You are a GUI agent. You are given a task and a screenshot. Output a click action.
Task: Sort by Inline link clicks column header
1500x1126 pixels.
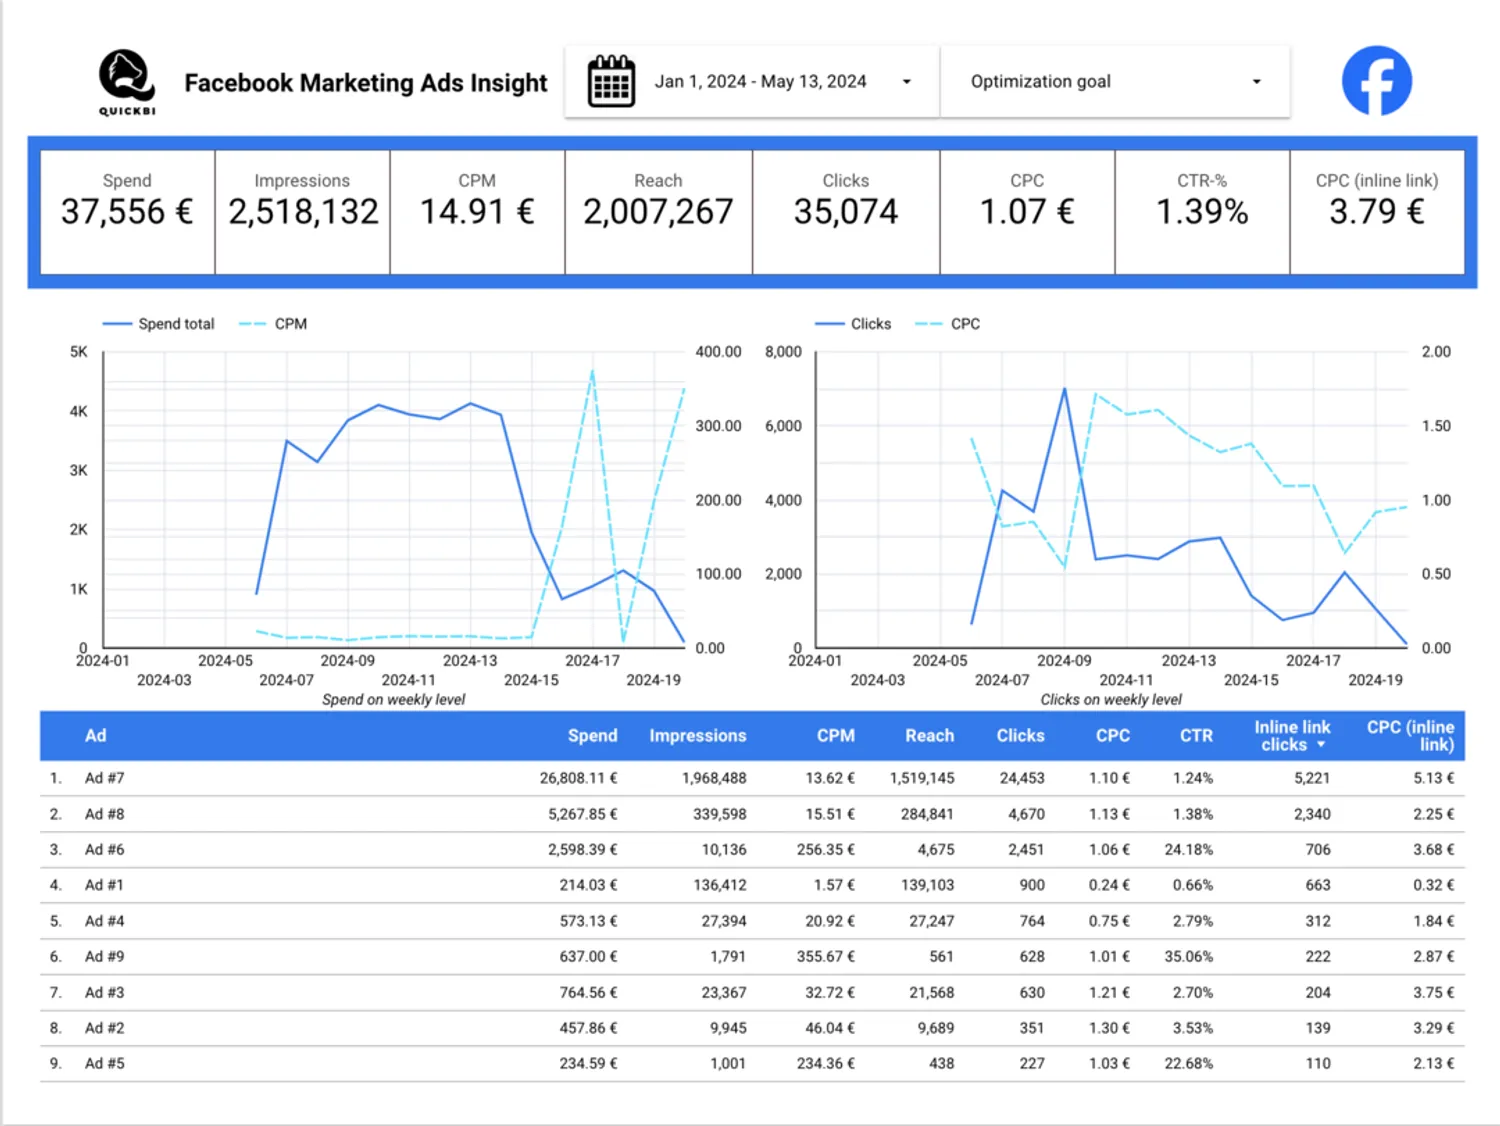(1292, 736)
